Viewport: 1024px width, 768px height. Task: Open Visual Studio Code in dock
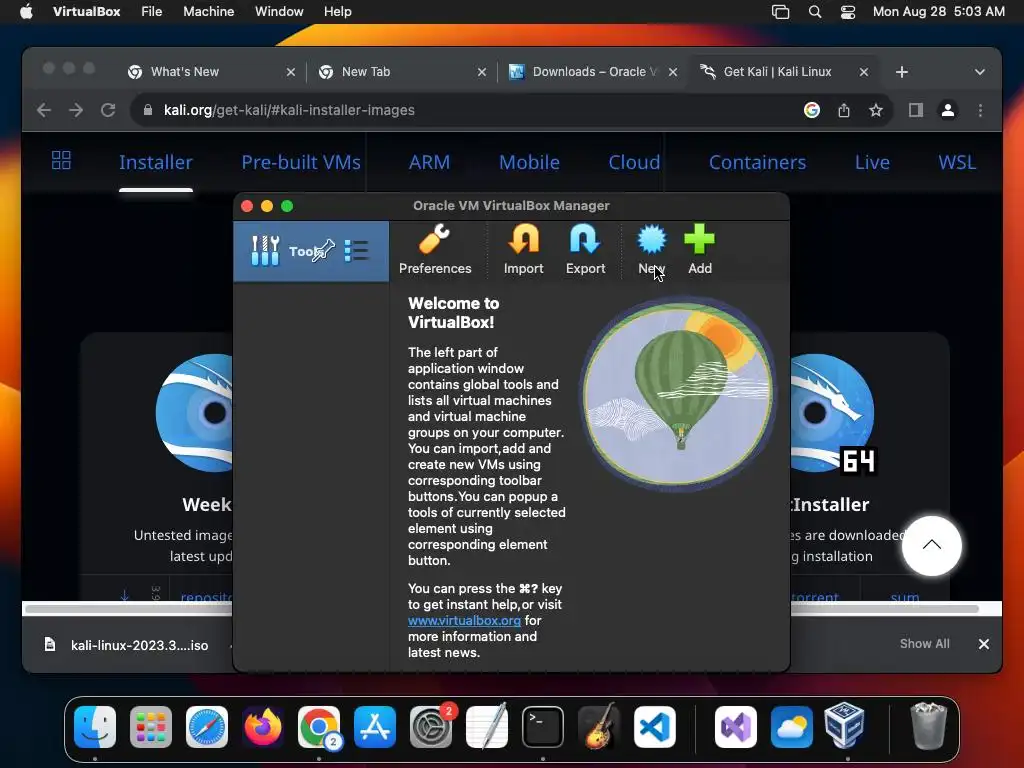point(654,727)
